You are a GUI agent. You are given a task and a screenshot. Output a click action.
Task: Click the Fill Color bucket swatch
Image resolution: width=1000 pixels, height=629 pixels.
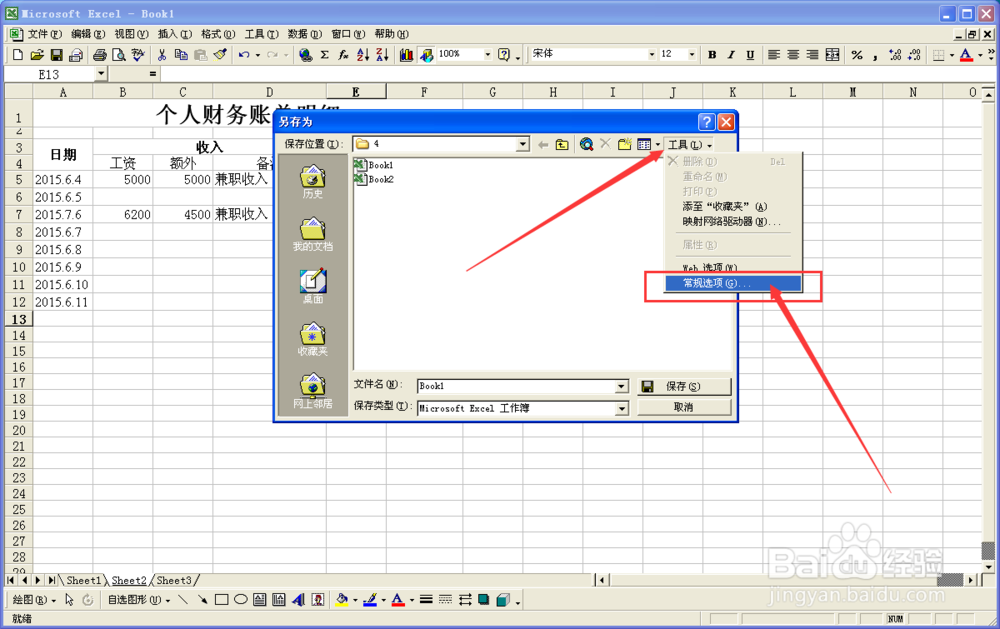click(x=342, y=600)
